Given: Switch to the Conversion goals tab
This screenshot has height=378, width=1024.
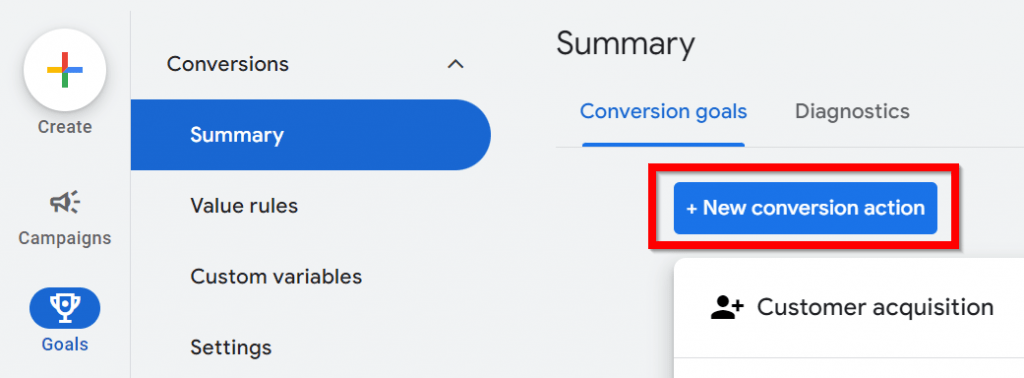Looking at the screenshot, I should pyautogui.click(x=664, y=112).
